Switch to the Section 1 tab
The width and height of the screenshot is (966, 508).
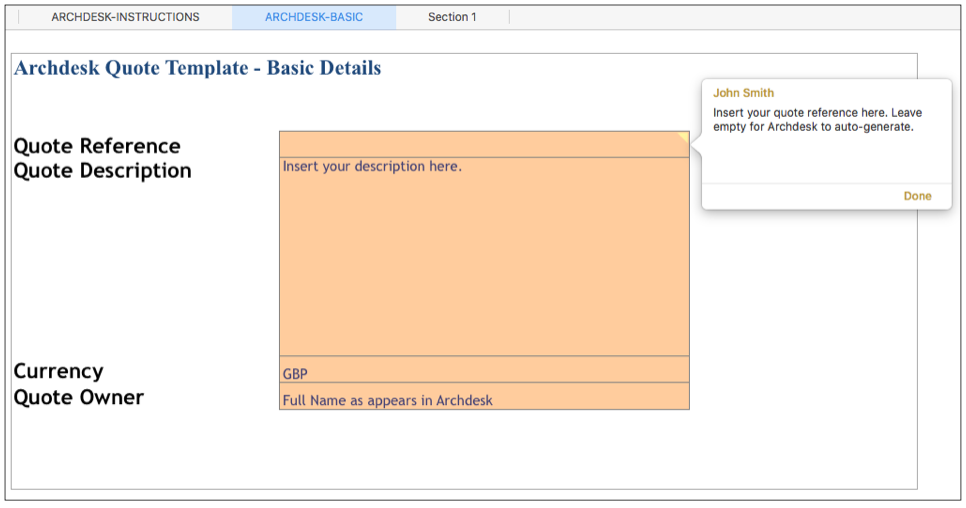pos(452,17)
